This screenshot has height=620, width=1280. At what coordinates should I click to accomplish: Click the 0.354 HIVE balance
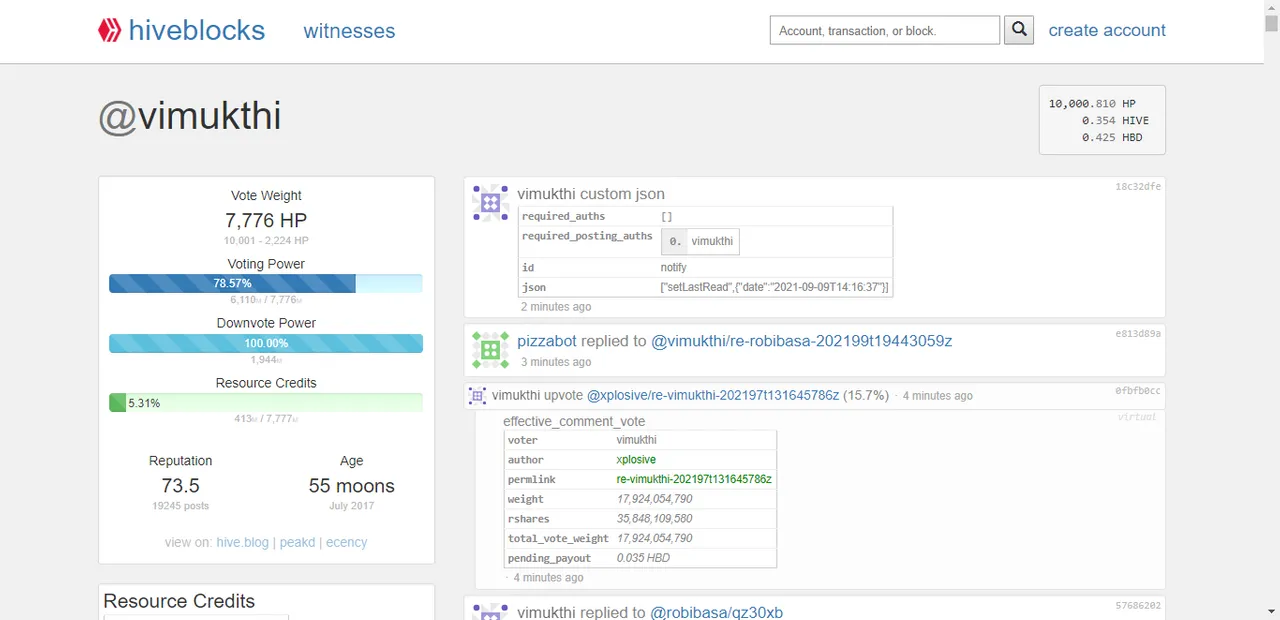tap(1115, 120)
